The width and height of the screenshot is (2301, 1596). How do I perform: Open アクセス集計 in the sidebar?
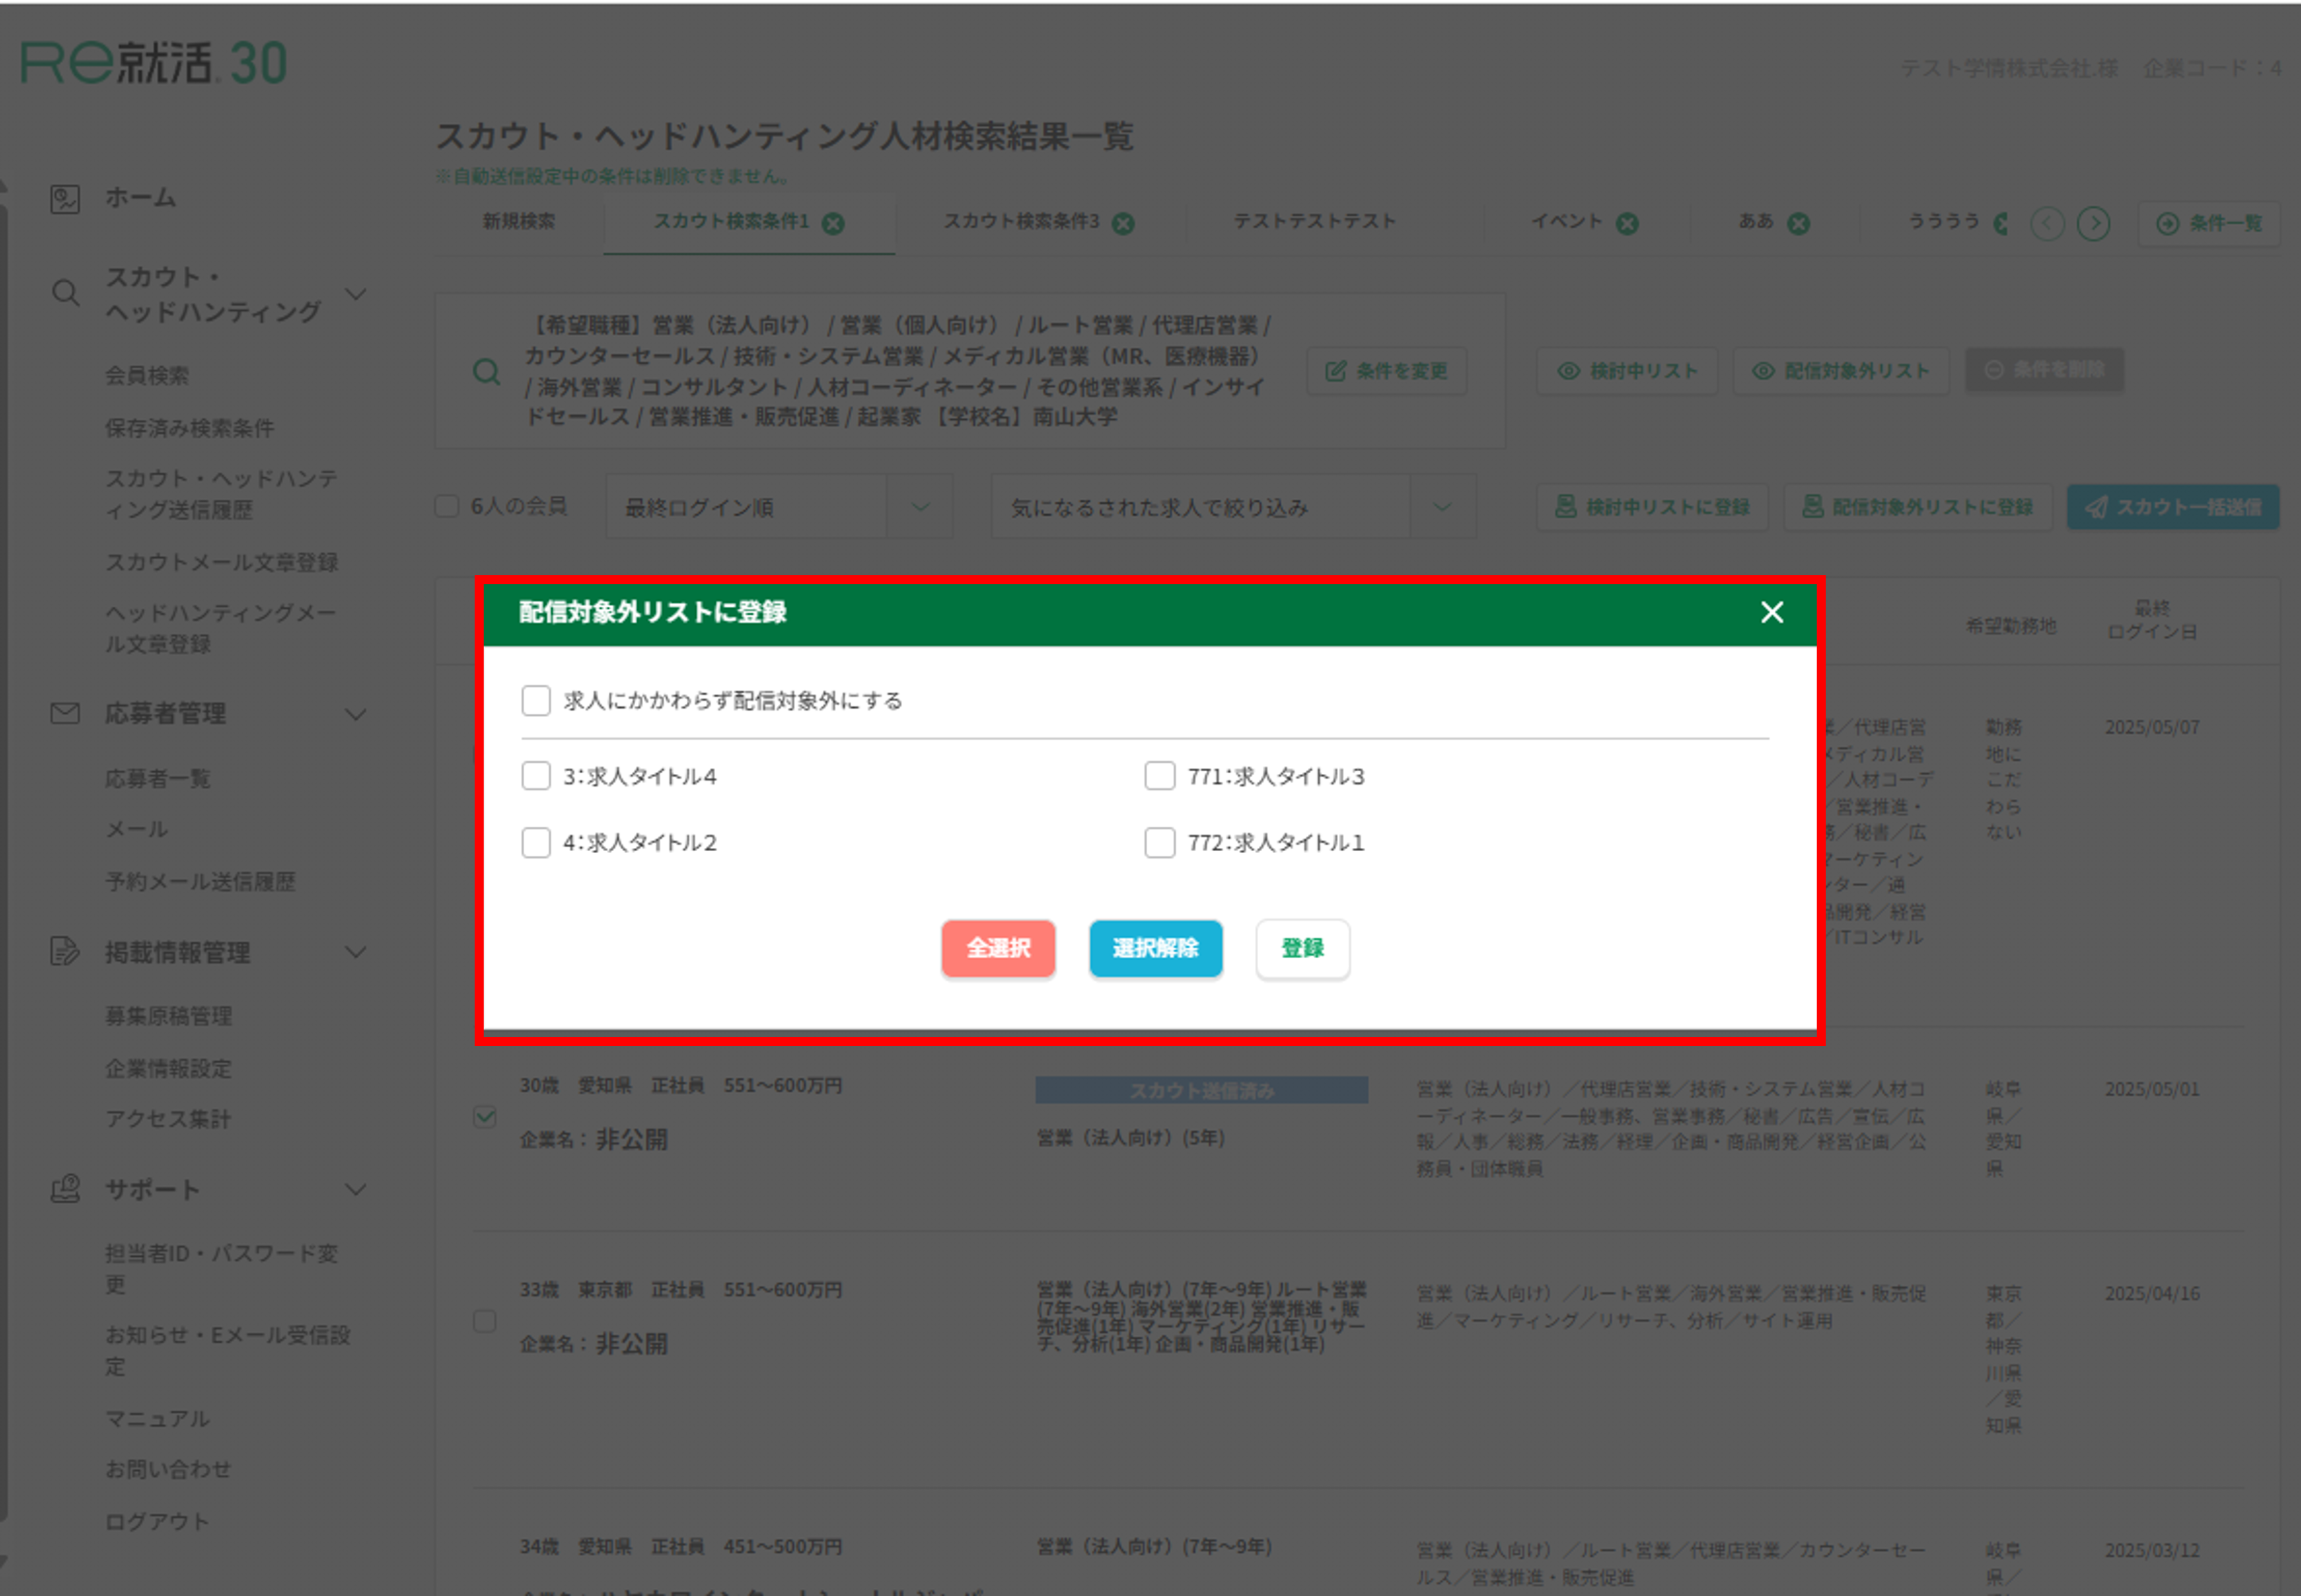(x=168, y=1119)
